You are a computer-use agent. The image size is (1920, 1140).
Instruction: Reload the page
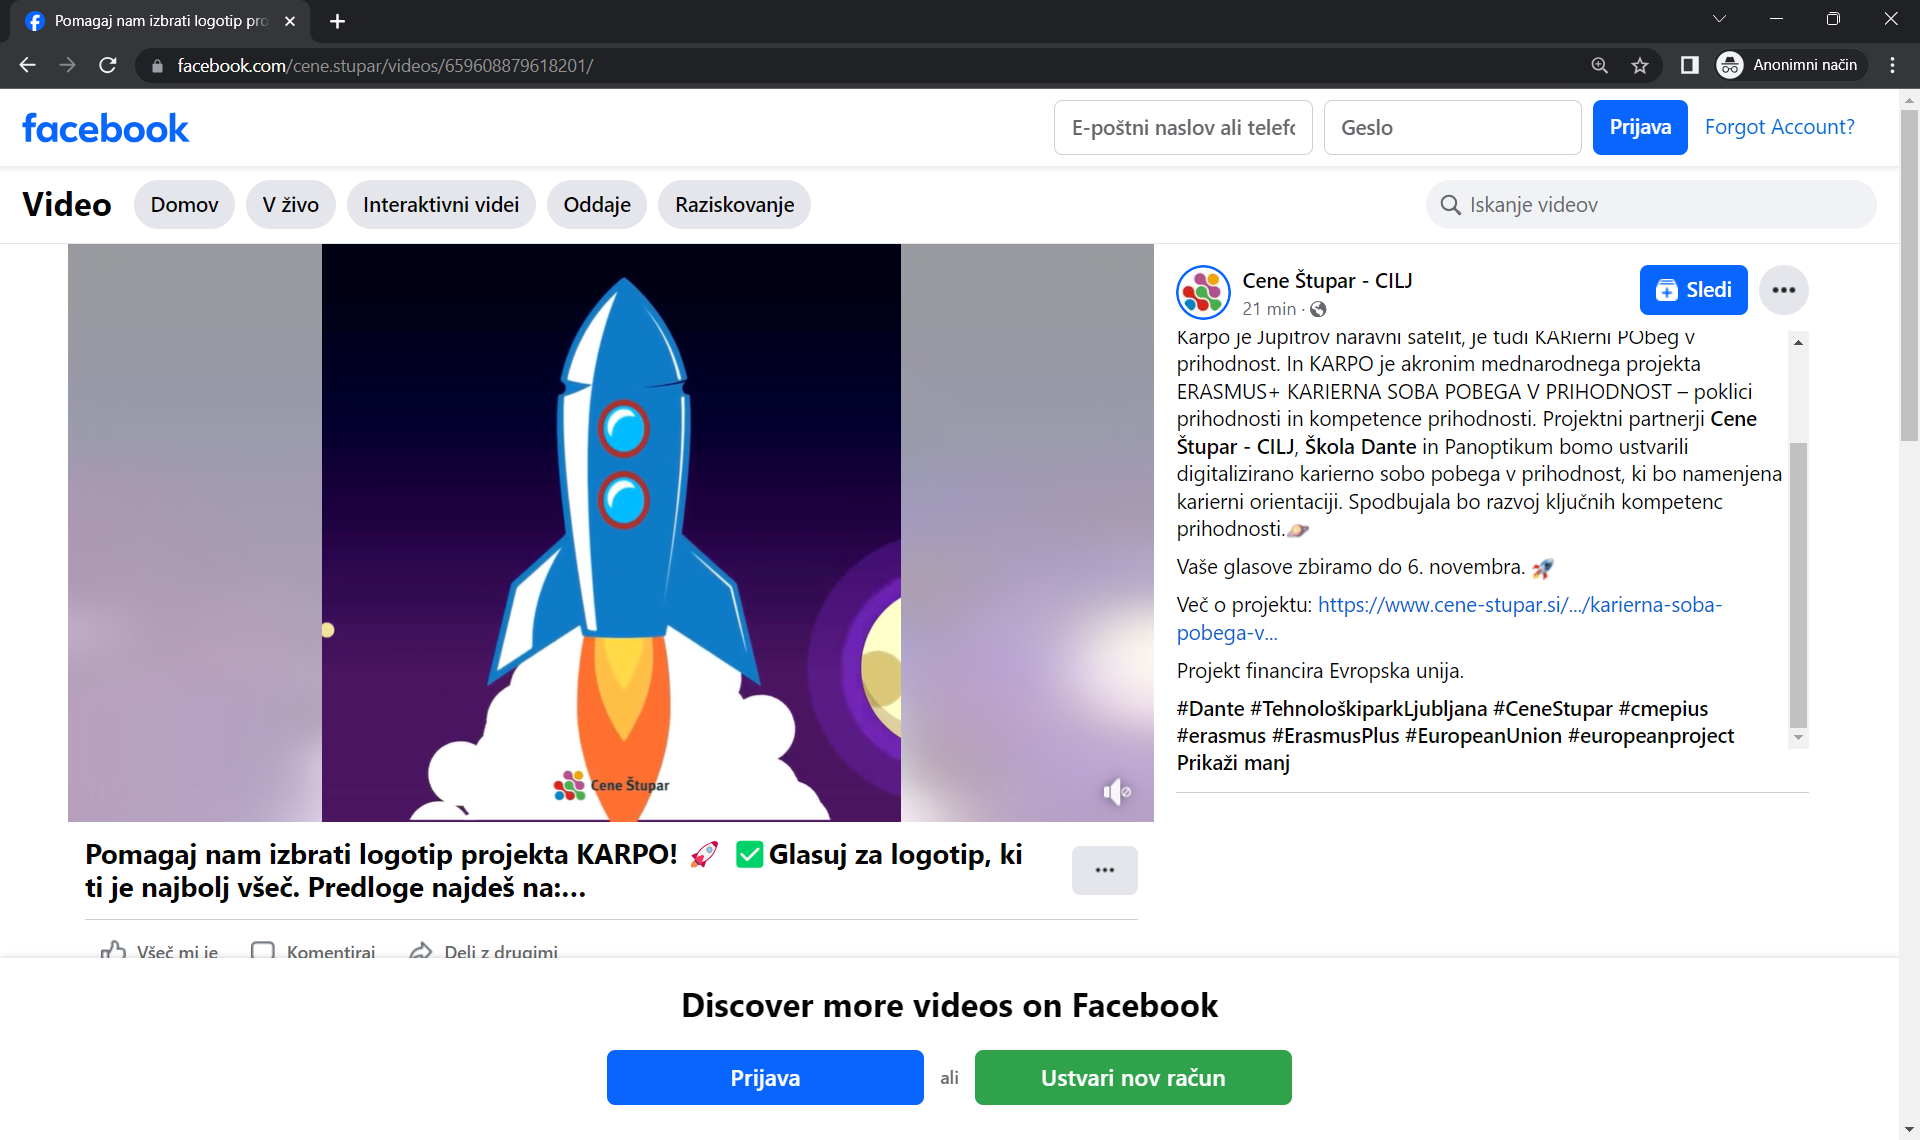pyautogui.click(x=108, y=65)
